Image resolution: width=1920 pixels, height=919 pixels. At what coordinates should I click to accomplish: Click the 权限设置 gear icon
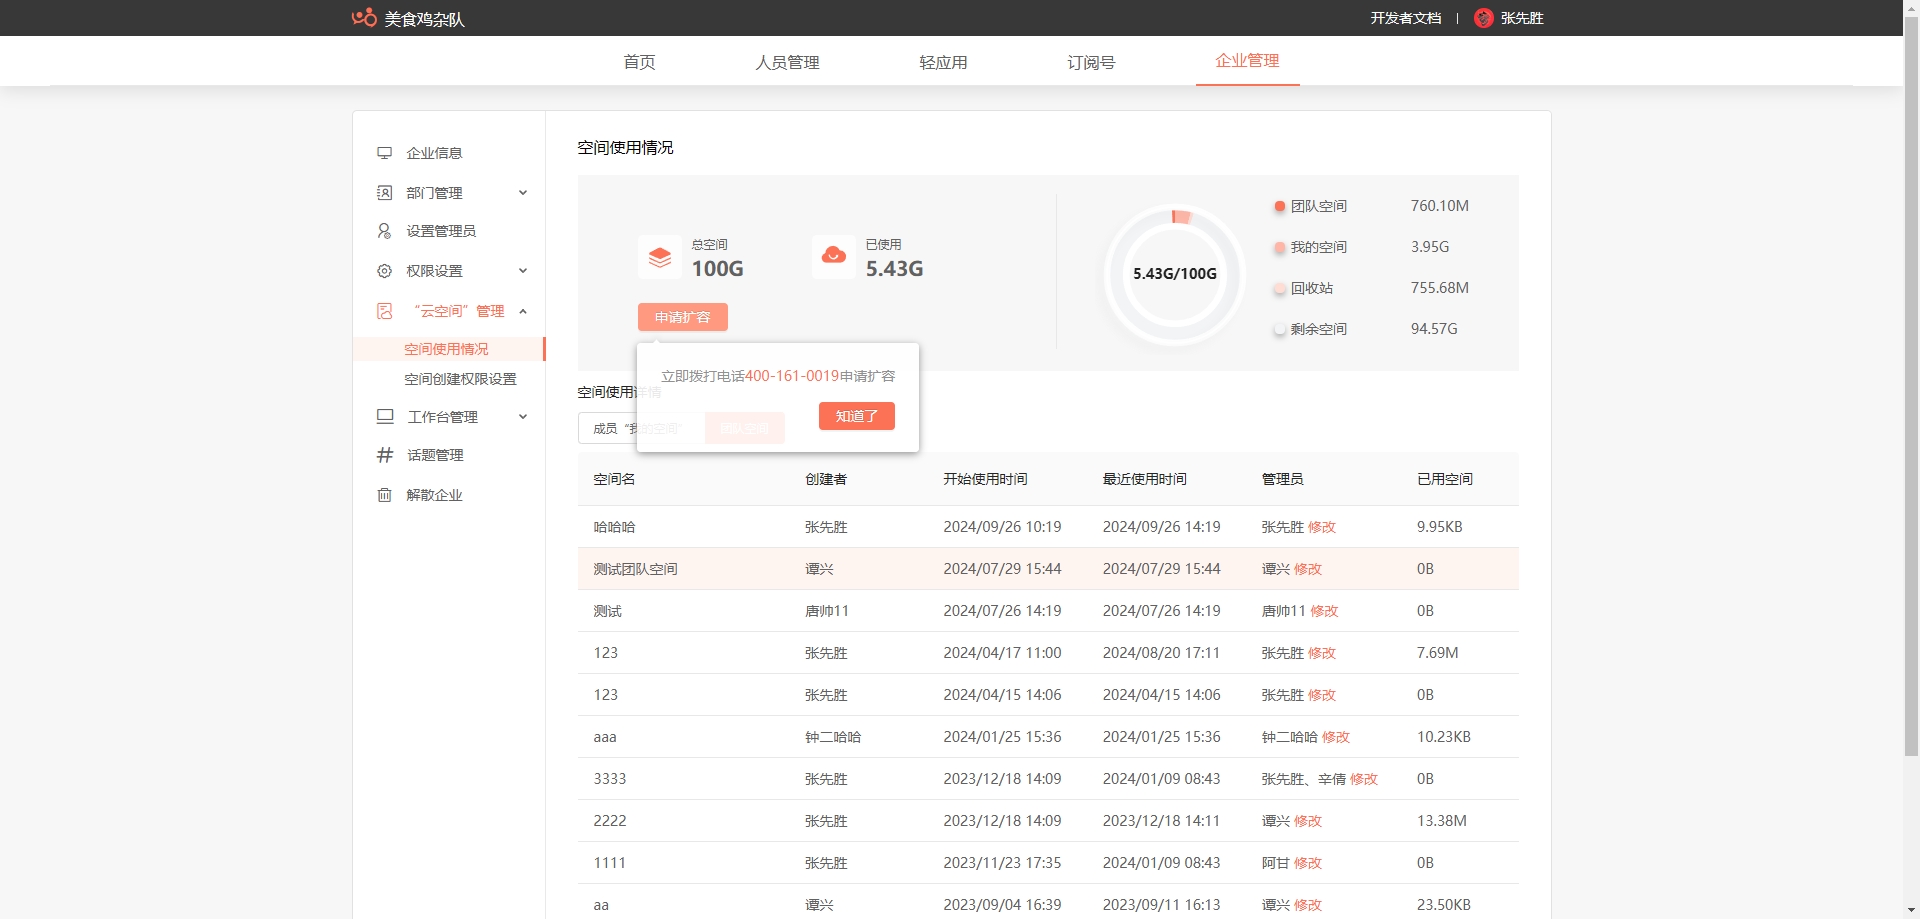(x=384, y=271)
